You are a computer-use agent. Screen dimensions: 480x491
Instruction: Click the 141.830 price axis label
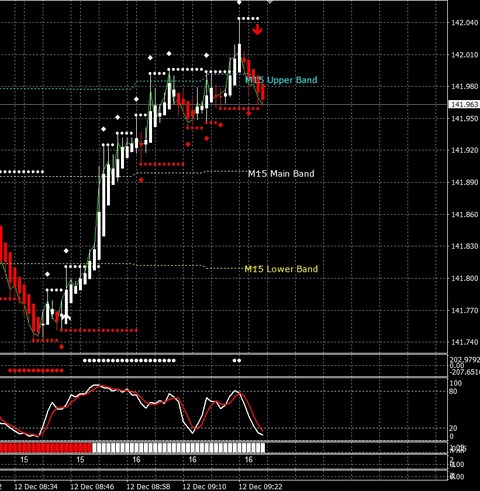click(465, 246)
